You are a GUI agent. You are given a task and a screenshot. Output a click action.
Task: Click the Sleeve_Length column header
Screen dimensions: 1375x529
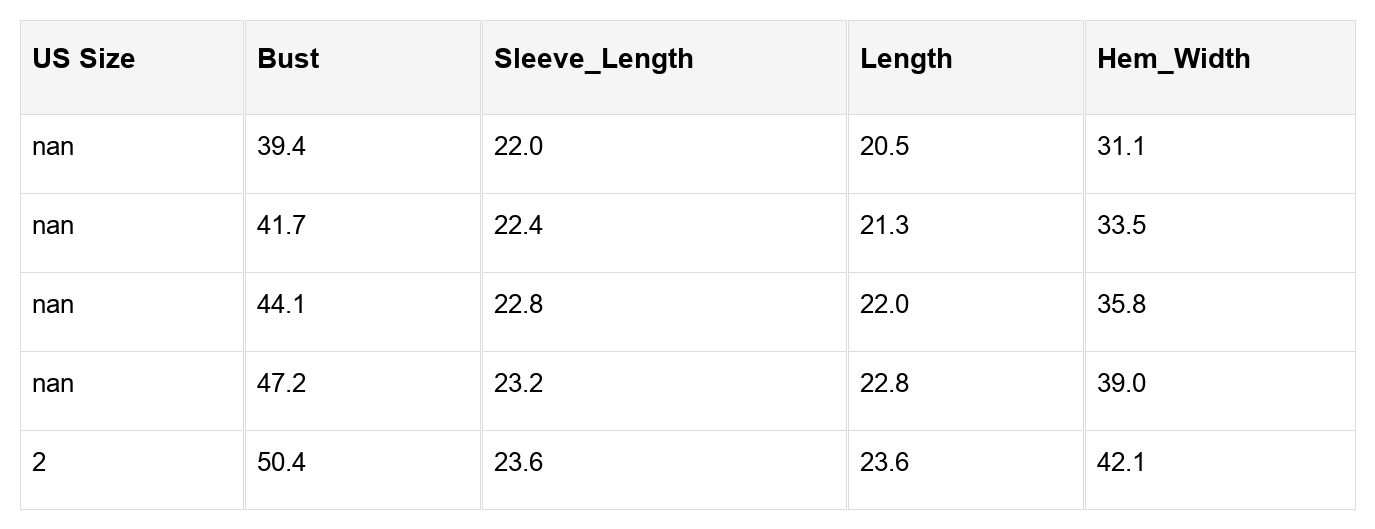coord(593,59)
